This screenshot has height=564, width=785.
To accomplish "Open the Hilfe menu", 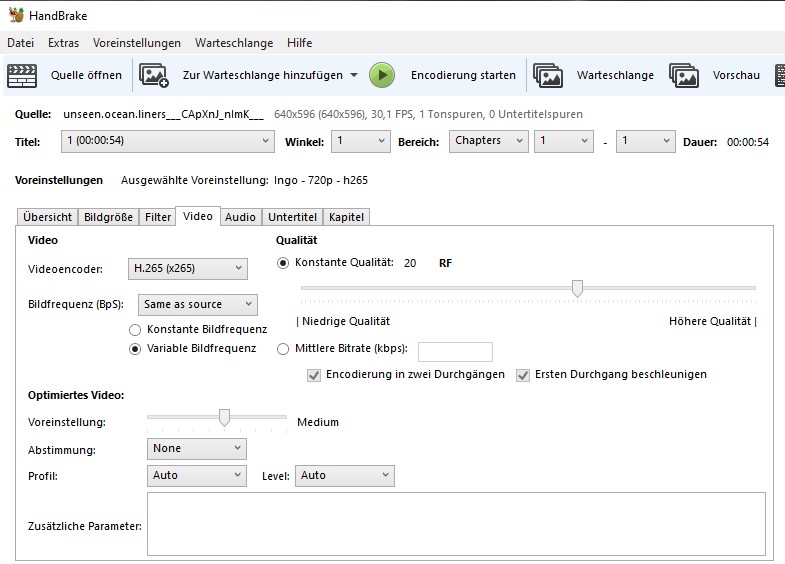I will [x=299, y=43].
